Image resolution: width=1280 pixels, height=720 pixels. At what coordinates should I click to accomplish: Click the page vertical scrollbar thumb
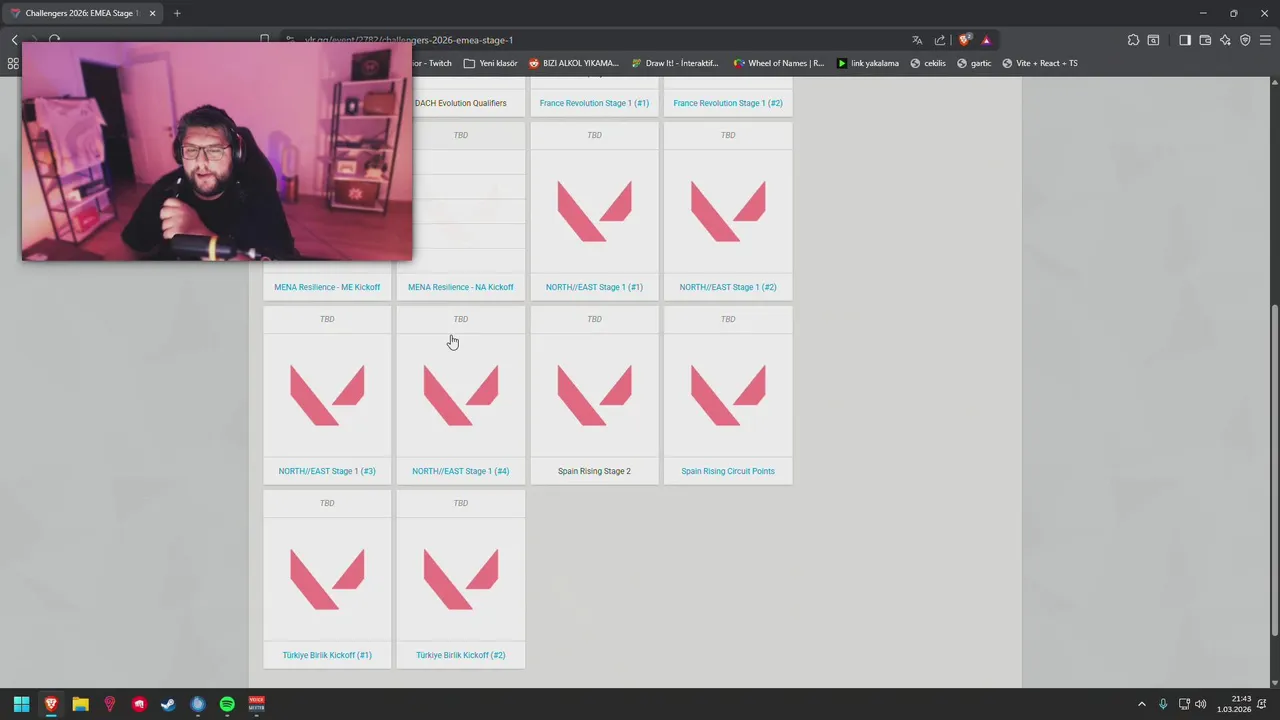pyautogui.click(x=1274, y=468)
